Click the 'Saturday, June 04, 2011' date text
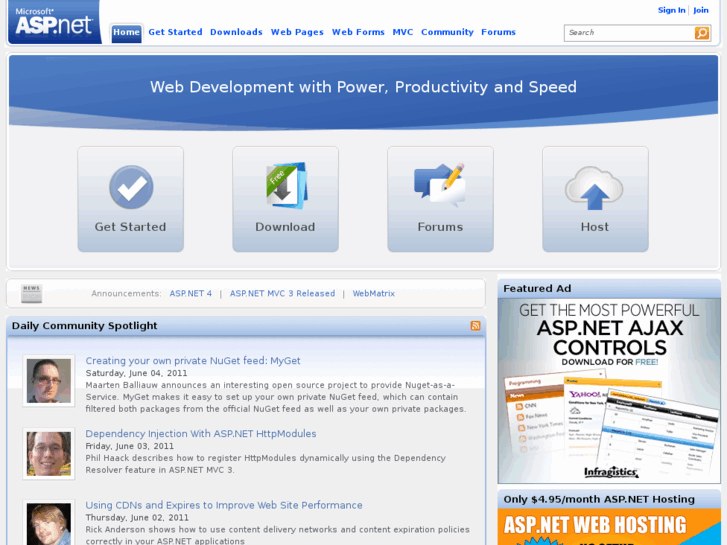 coord(136,373)
